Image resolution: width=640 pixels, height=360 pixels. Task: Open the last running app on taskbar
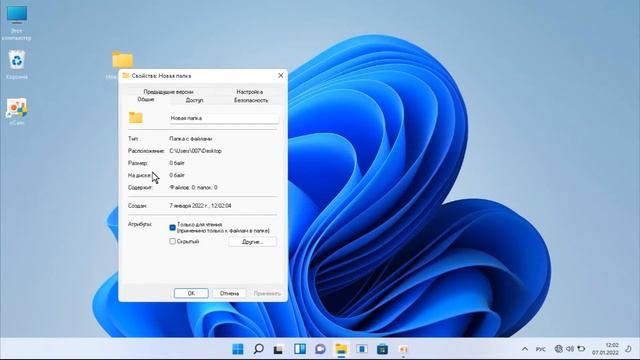coord(403,349)
